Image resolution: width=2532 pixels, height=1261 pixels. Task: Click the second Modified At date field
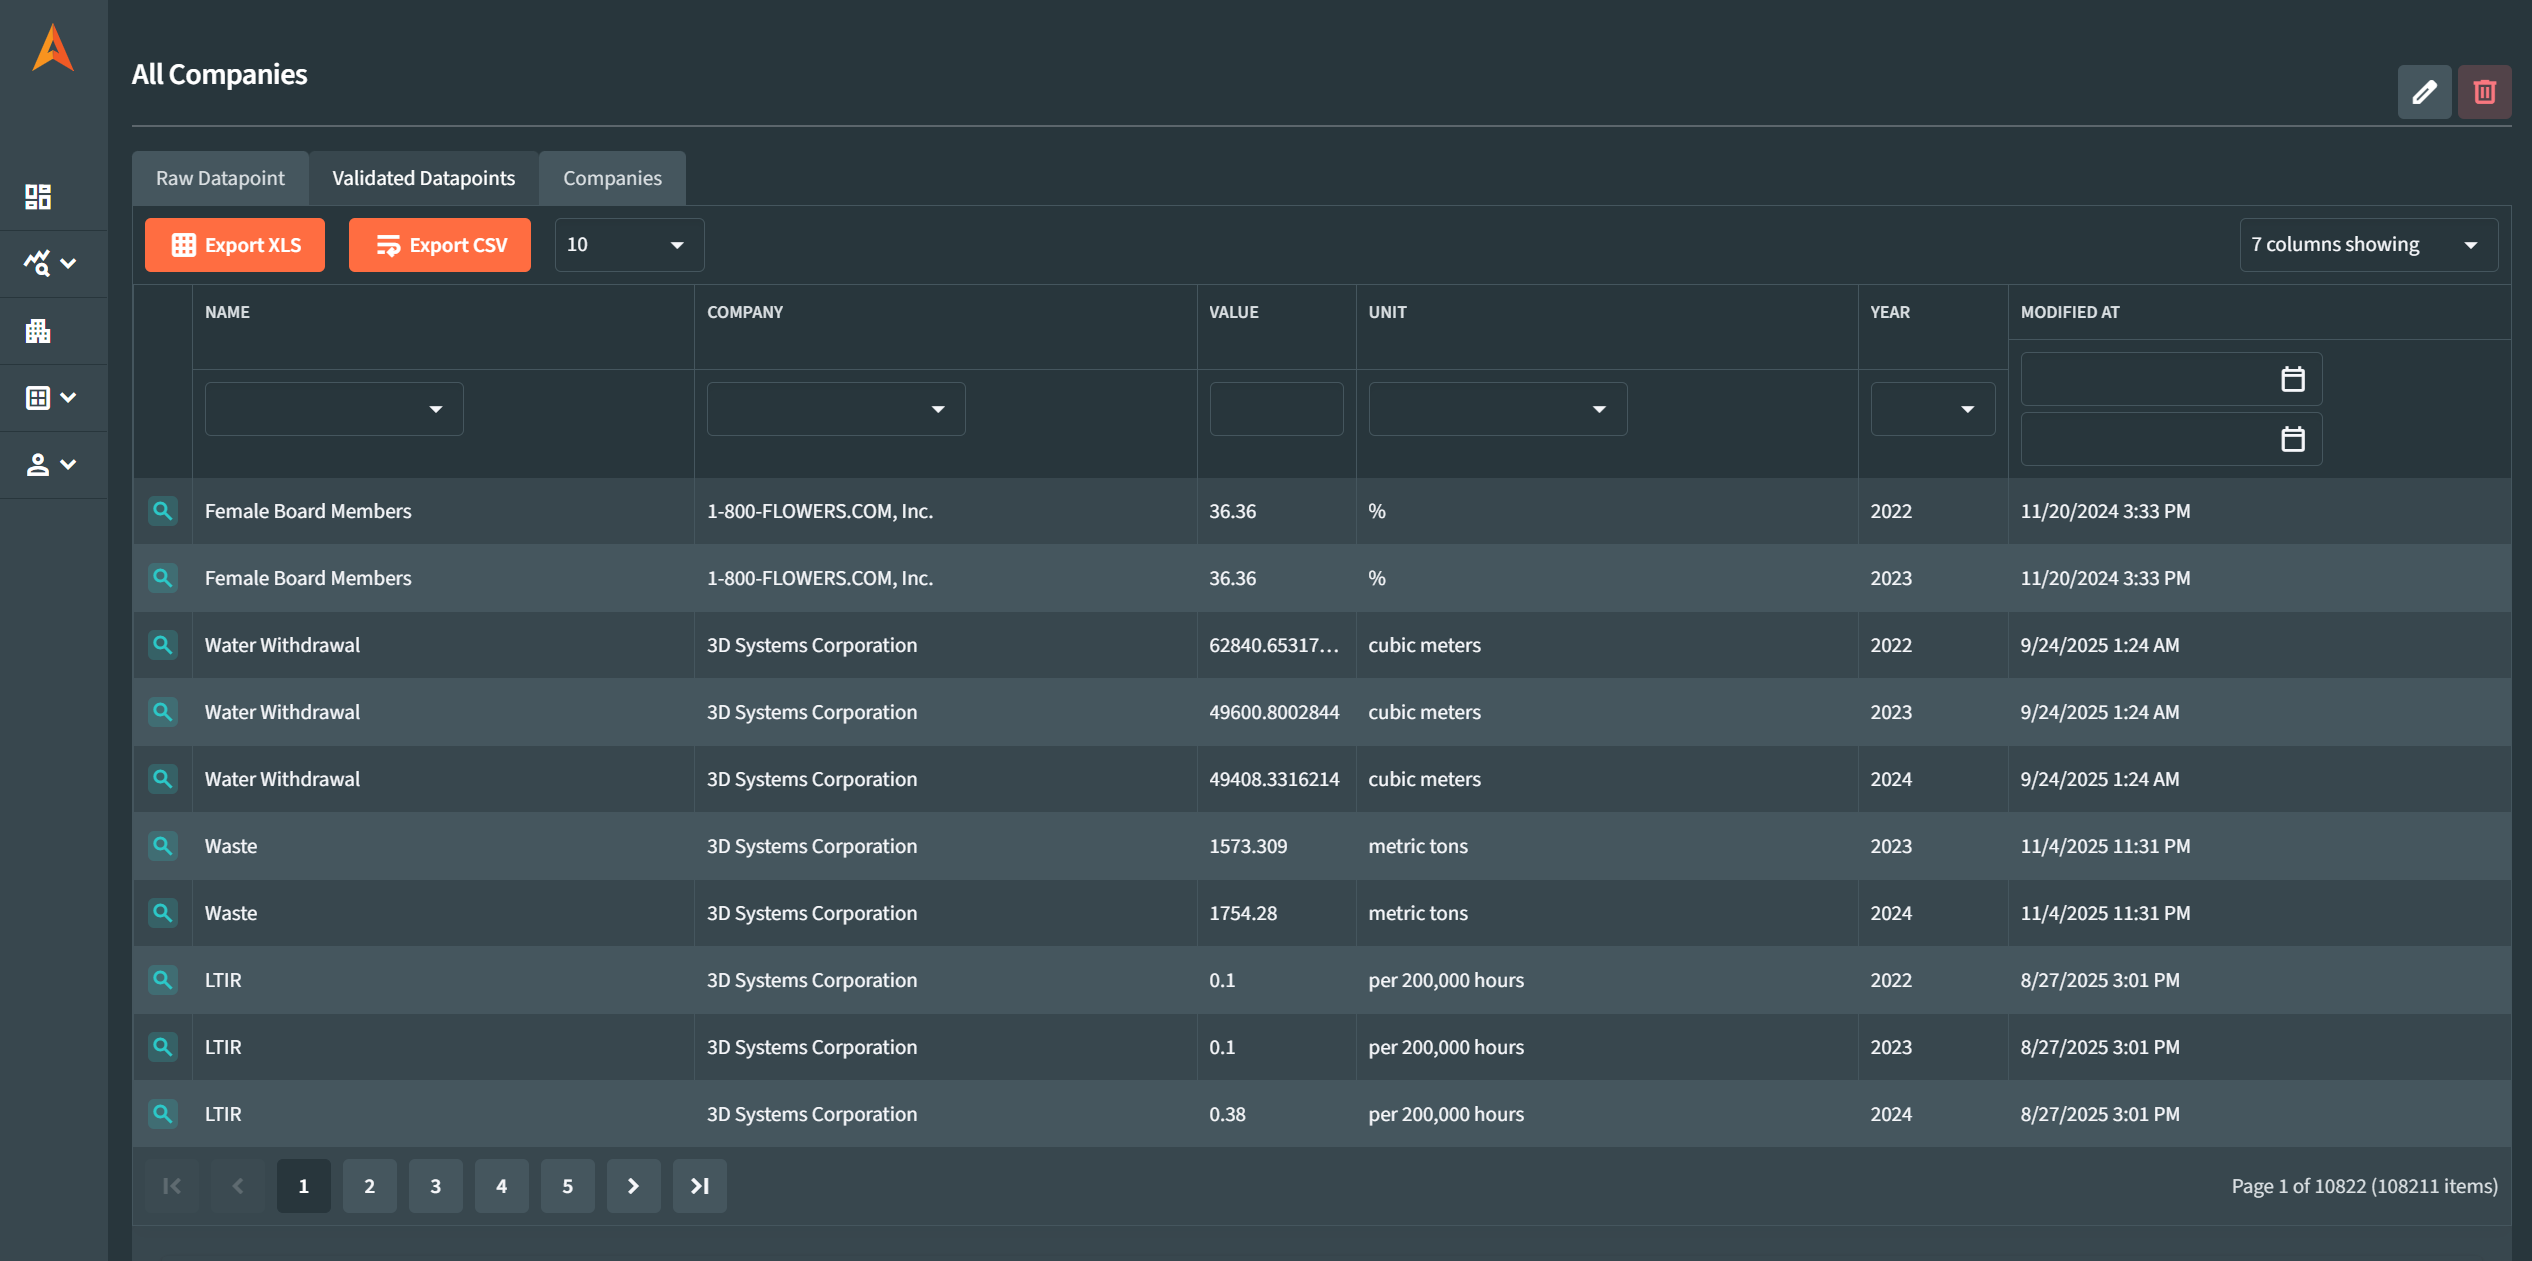(x=2171, y=439)
